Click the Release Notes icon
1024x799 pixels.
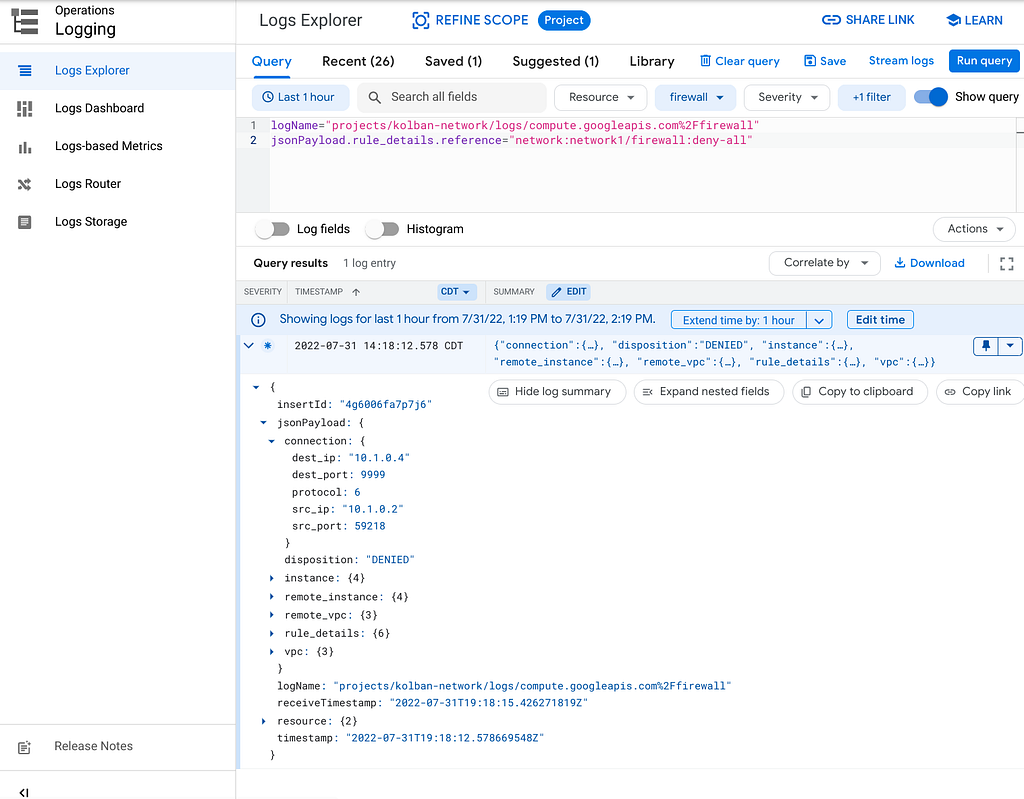tap(24, 747)
